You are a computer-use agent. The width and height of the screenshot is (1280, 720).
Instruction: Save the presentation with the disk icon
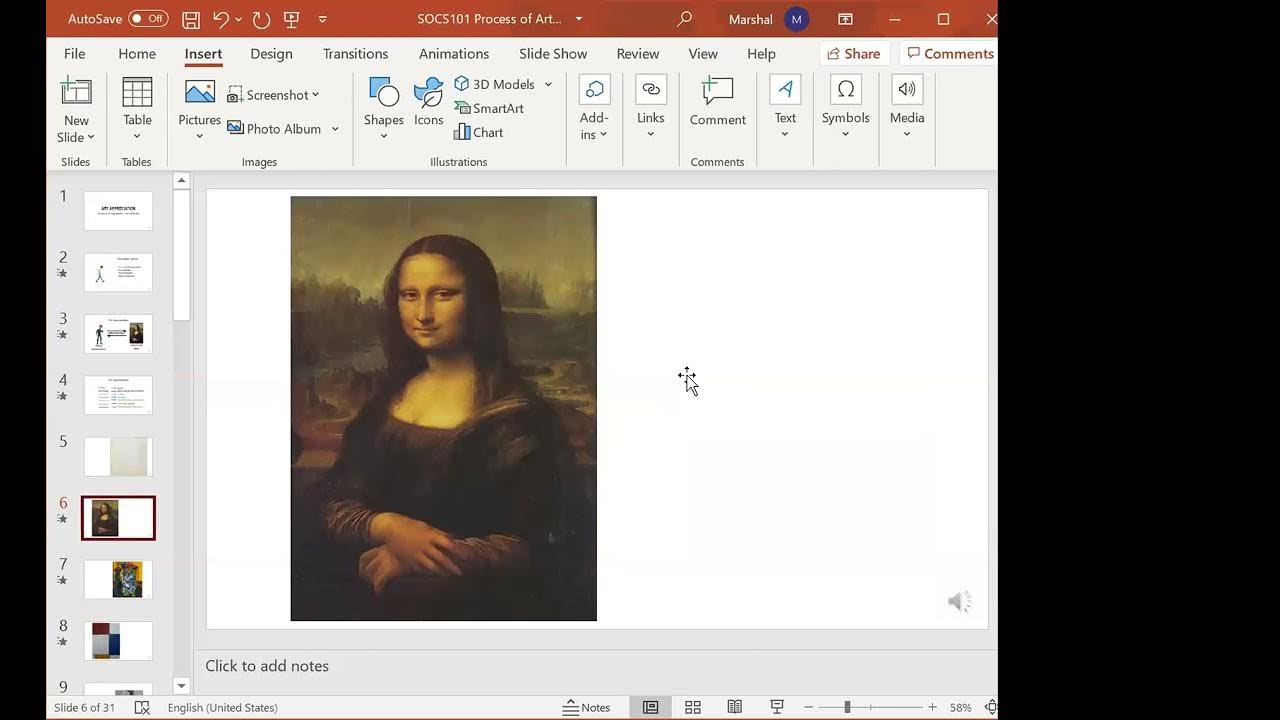(191, 19)
